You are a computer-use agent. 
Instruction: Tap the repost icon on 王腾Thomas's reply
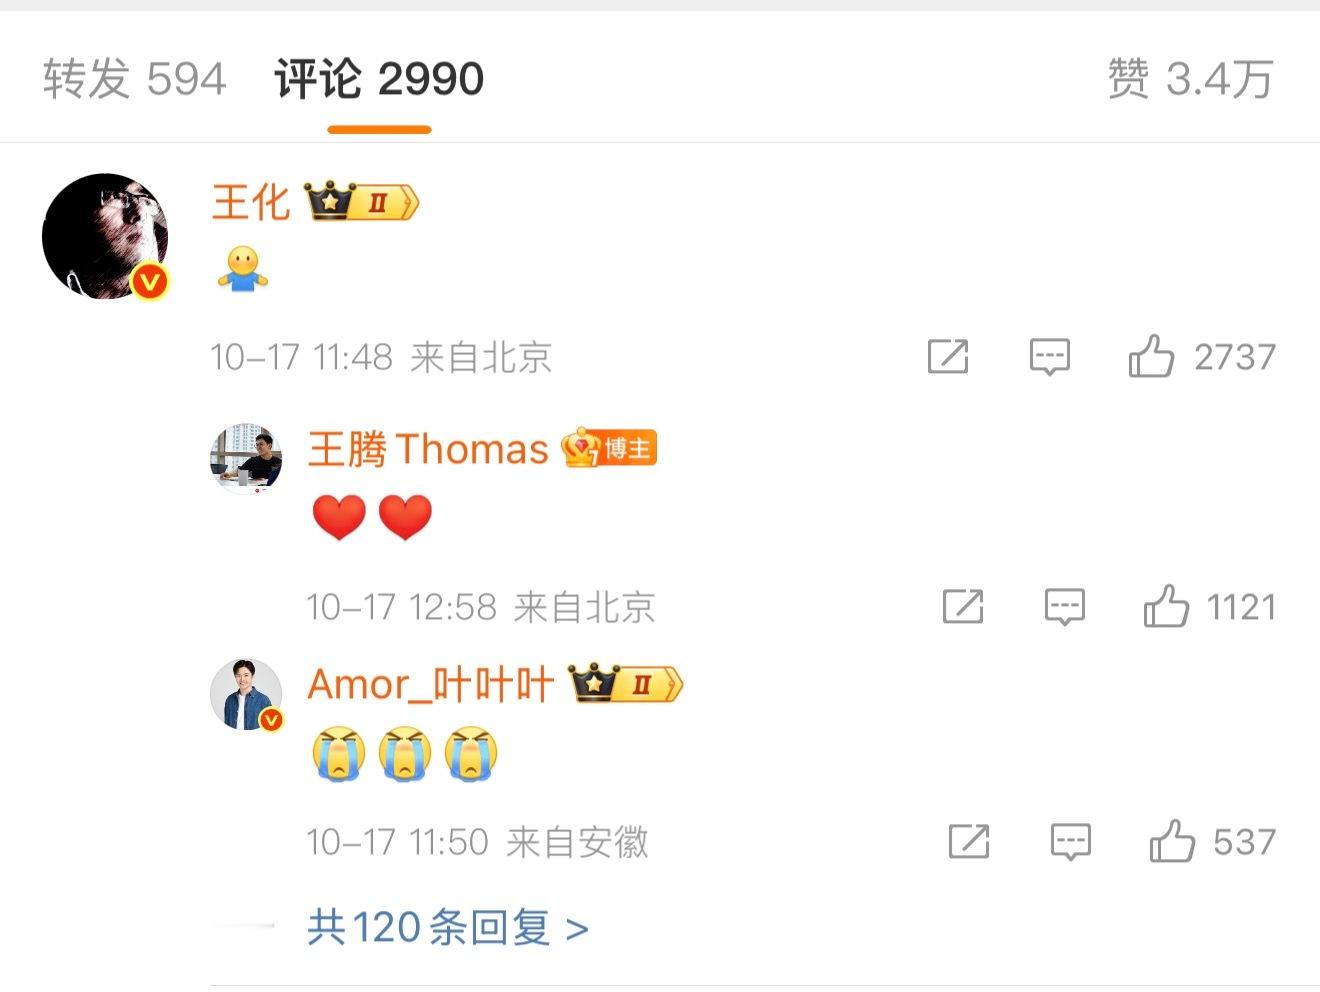963,606
